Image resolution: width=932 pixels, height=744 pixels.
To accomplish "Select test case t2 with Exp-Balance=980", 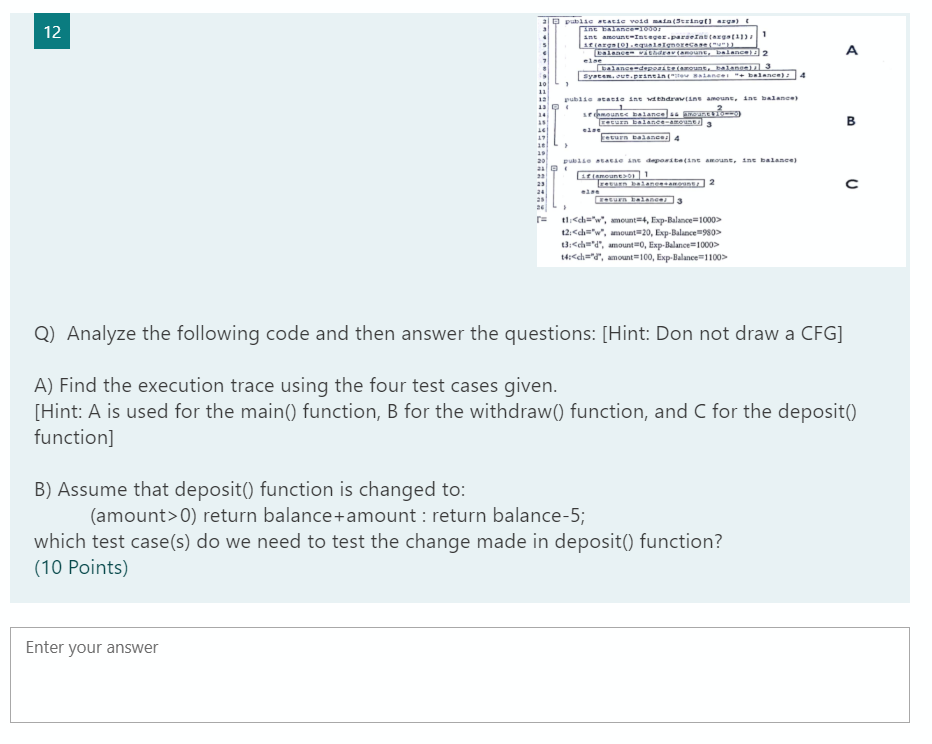I will click(x=642, y=230).
